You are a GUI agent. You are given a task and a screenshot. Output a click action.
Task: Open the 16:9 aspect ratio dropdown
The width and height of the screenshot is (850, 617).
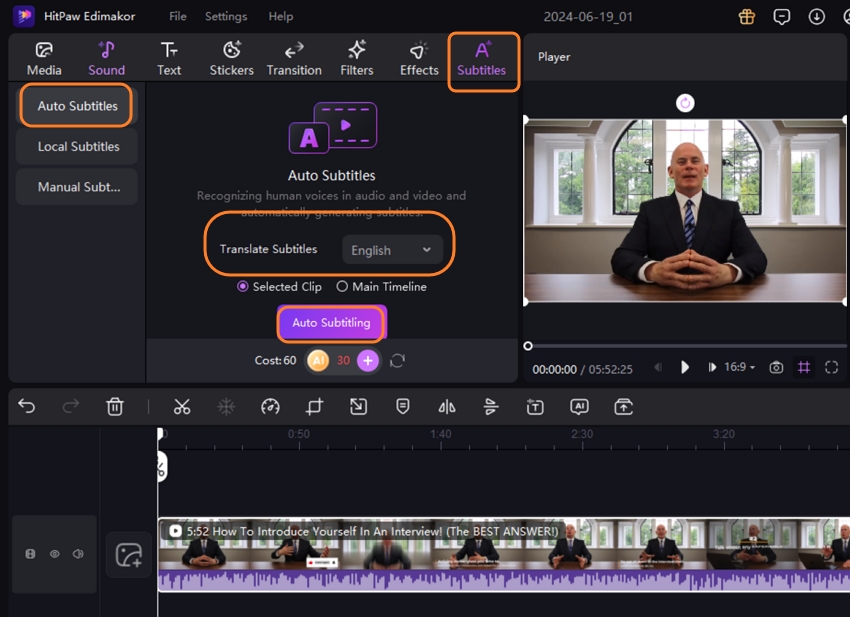[736, 367]
